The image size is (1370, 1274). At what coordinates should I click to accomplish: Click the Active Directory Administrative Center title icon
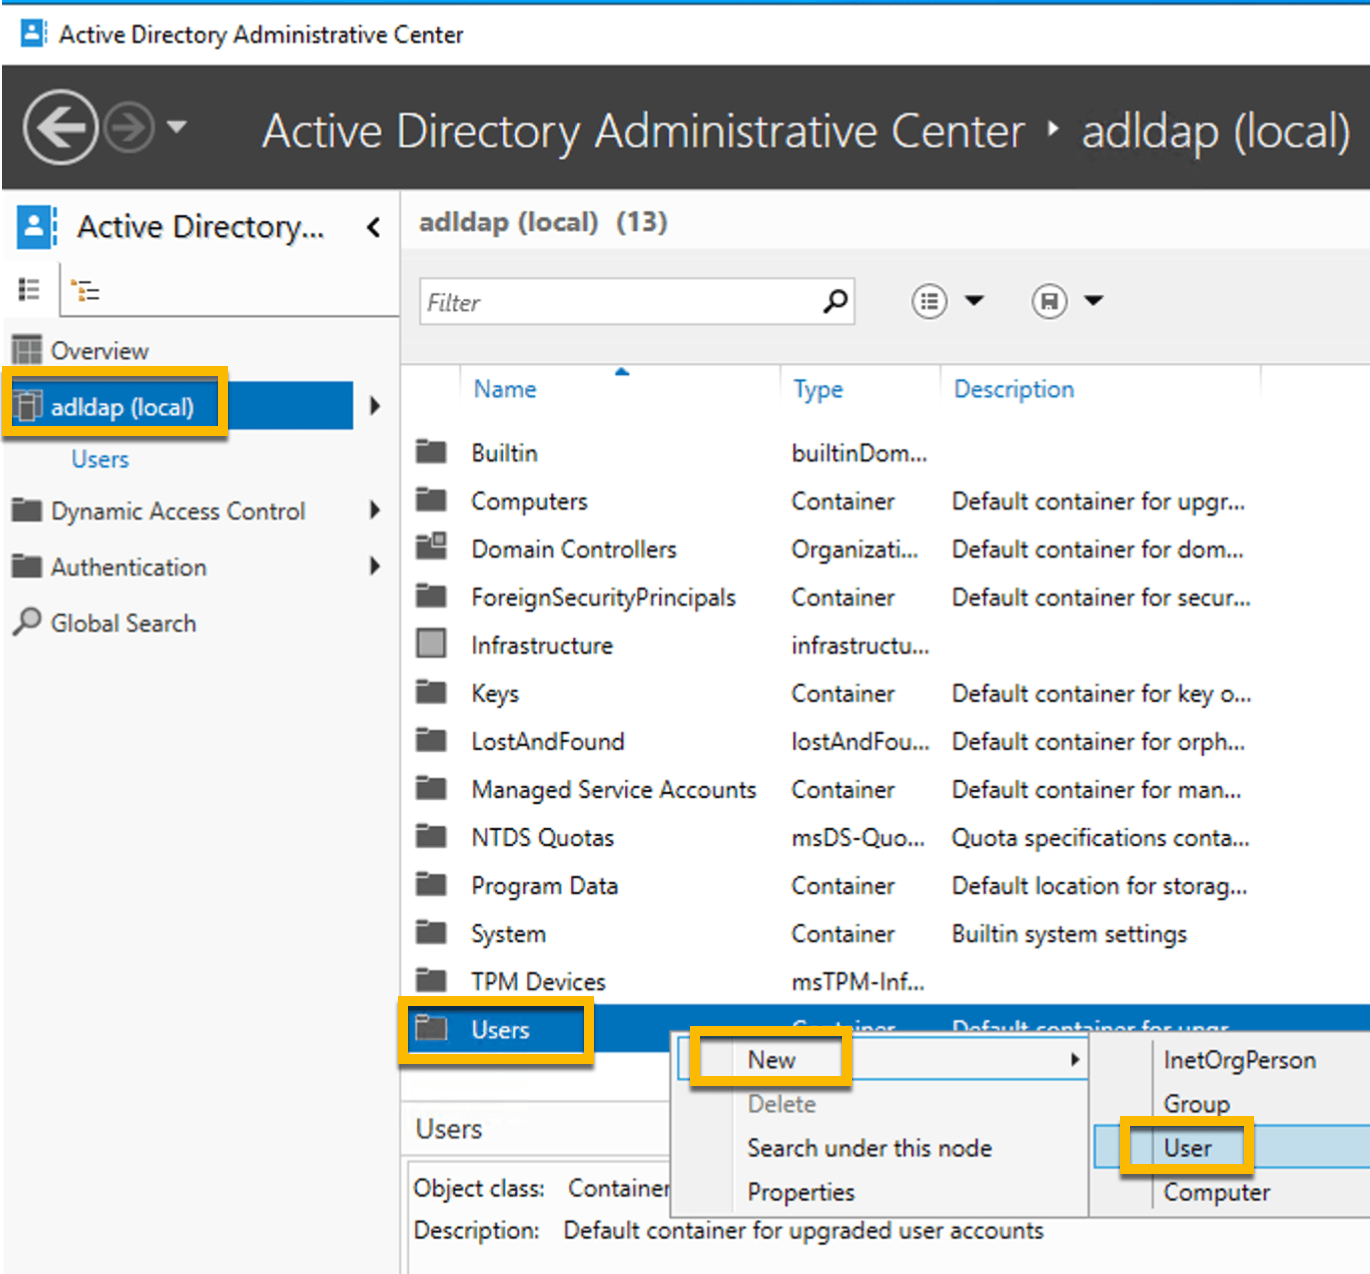[34, 34]
